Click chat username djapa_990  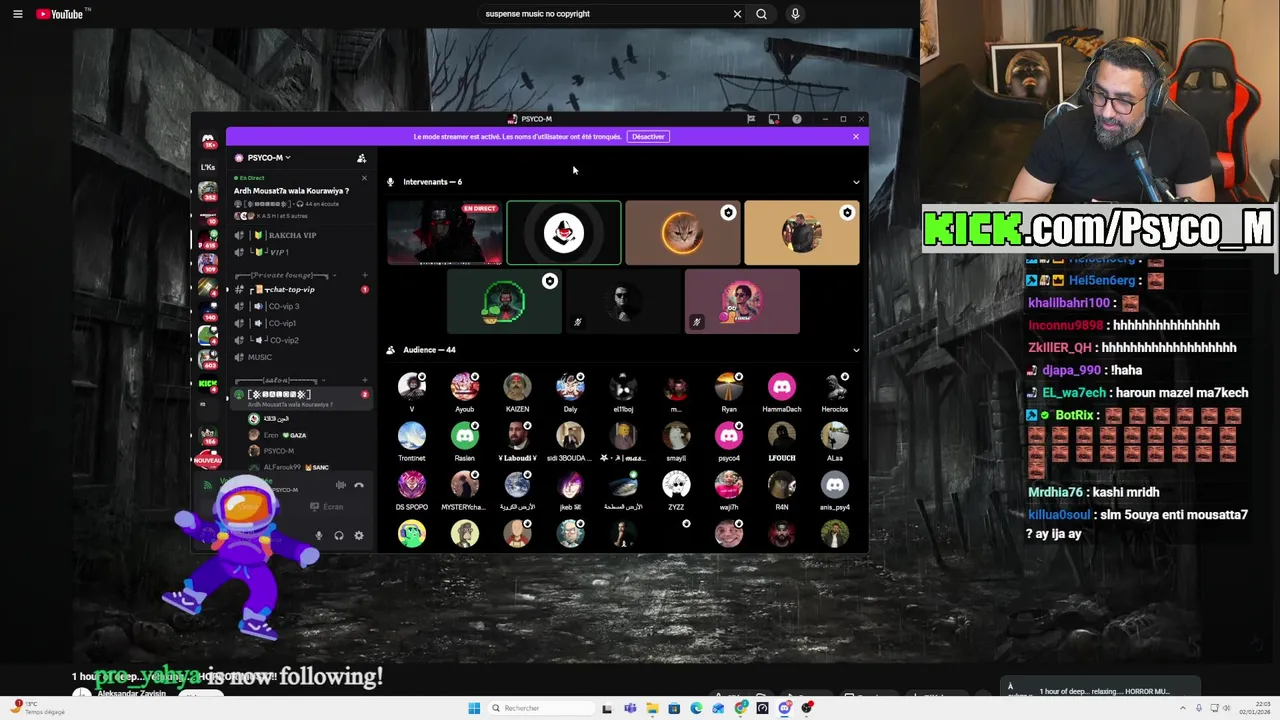[1072, 370]
